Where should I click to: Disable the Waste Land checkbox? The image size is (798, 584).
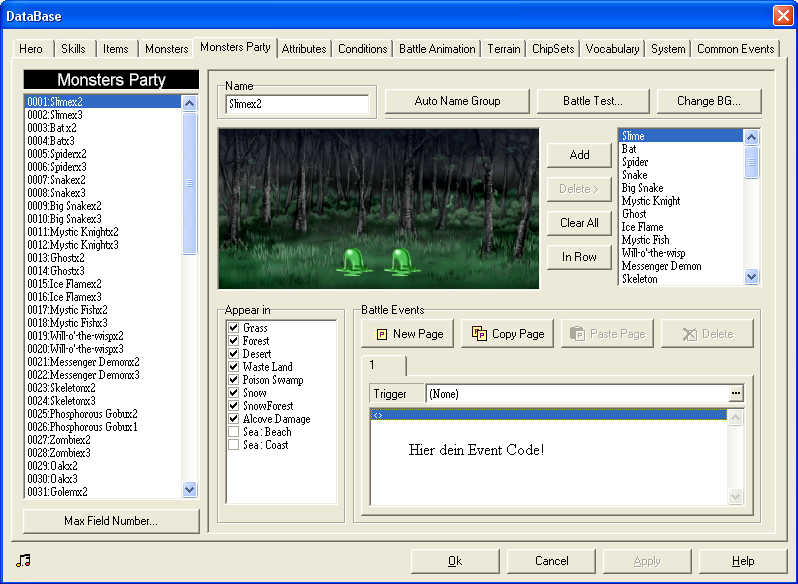click(234, 366)
